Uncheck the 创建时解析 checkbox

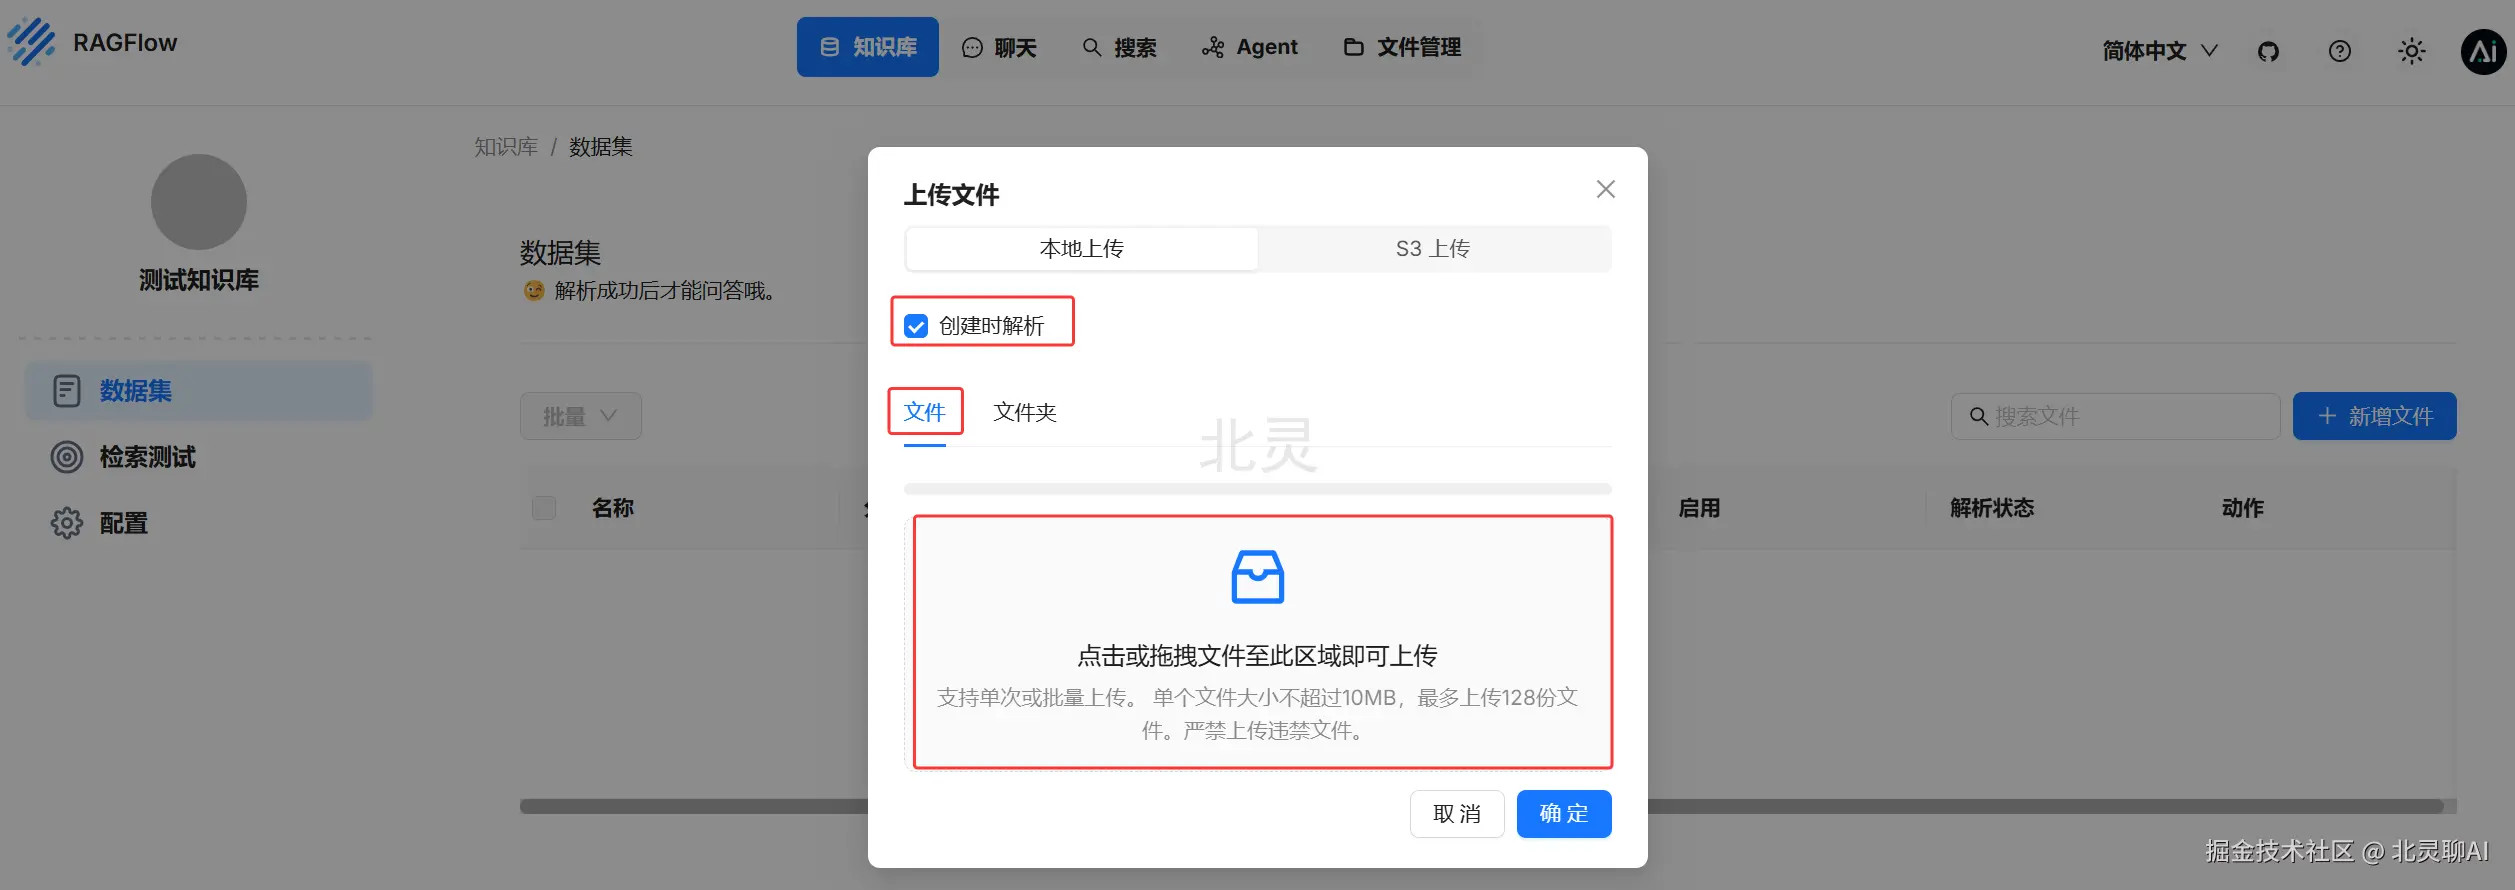click(x=916, y=326)
